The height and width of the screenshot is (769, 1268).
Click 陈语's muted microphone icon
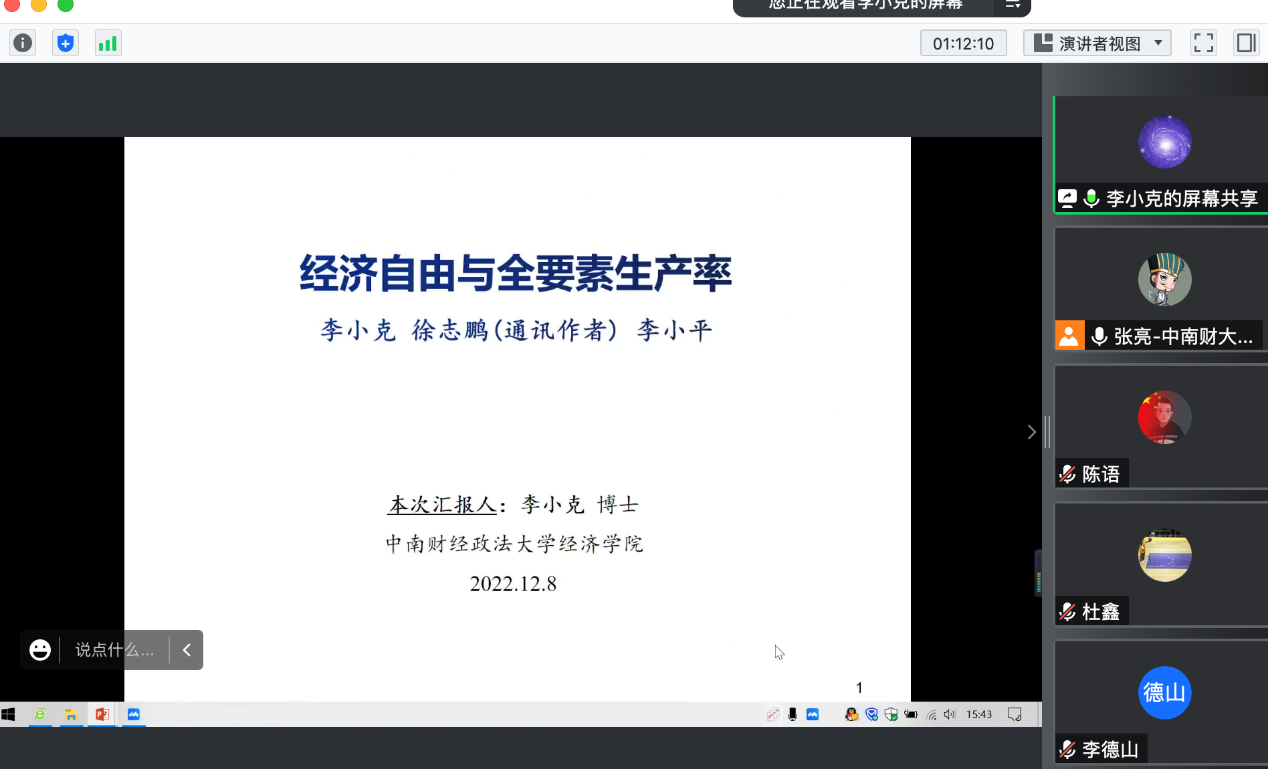tap(1068, 474)
